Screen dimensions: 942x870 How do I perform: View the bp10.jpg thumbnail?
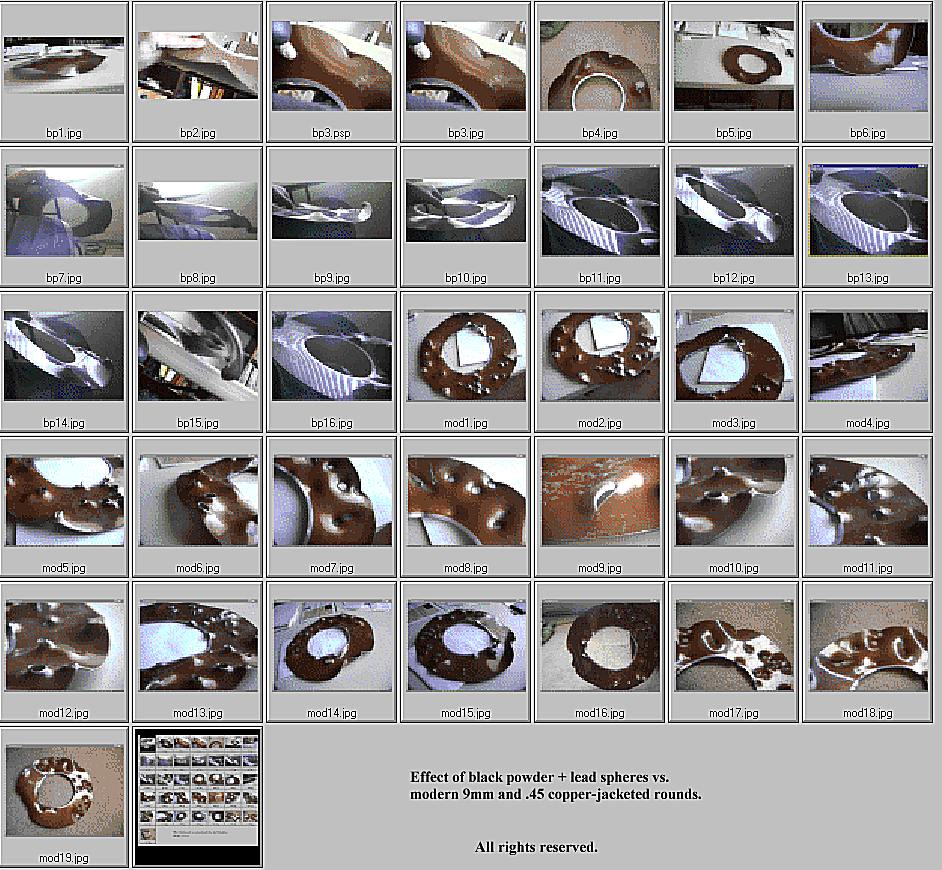click(466, 211)
